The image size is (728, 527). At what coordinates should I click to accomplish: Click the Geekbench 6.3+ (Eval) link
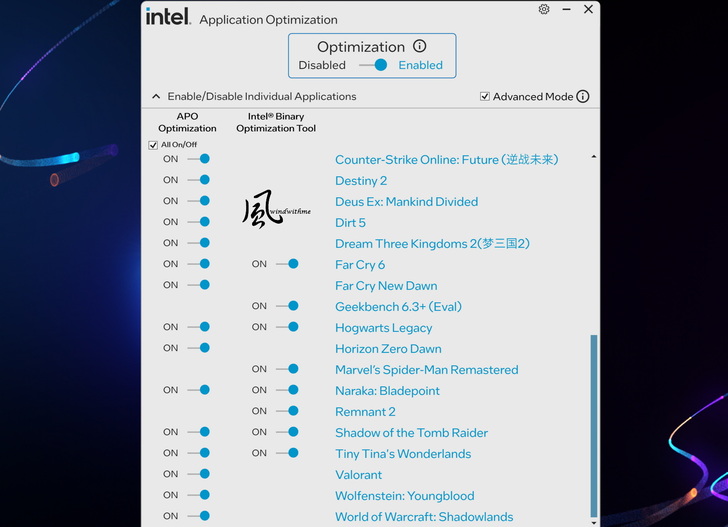pos(398,306)
